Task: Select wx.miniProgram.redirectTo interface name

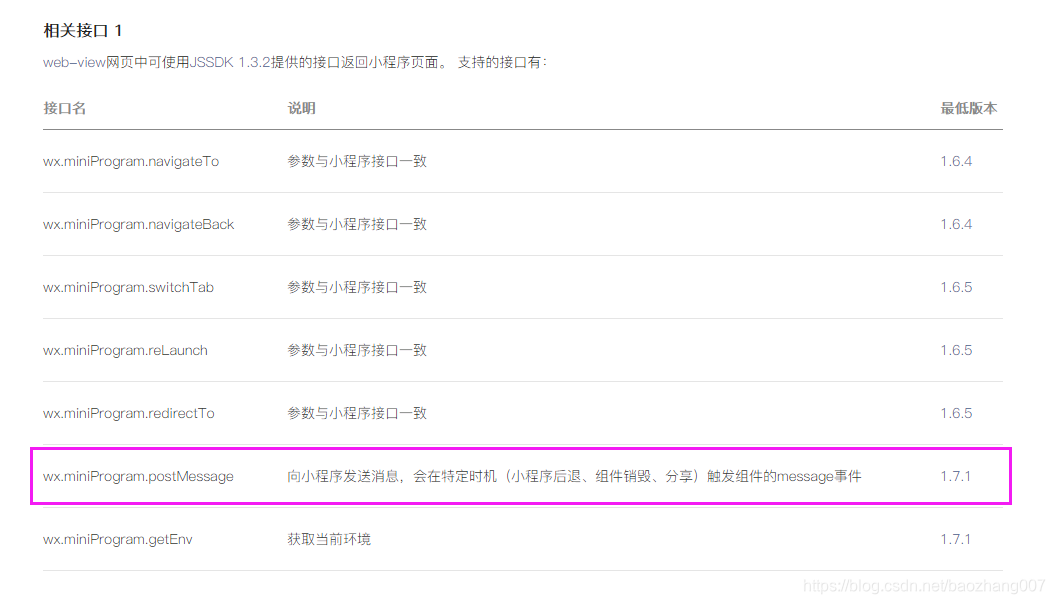Action: click(129, 414)
